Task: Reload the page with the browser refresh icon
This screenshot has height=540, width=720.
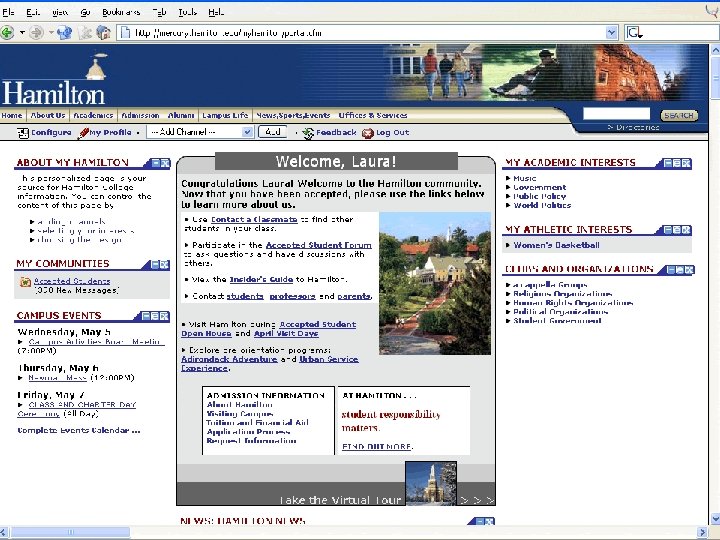Action: 64,33
